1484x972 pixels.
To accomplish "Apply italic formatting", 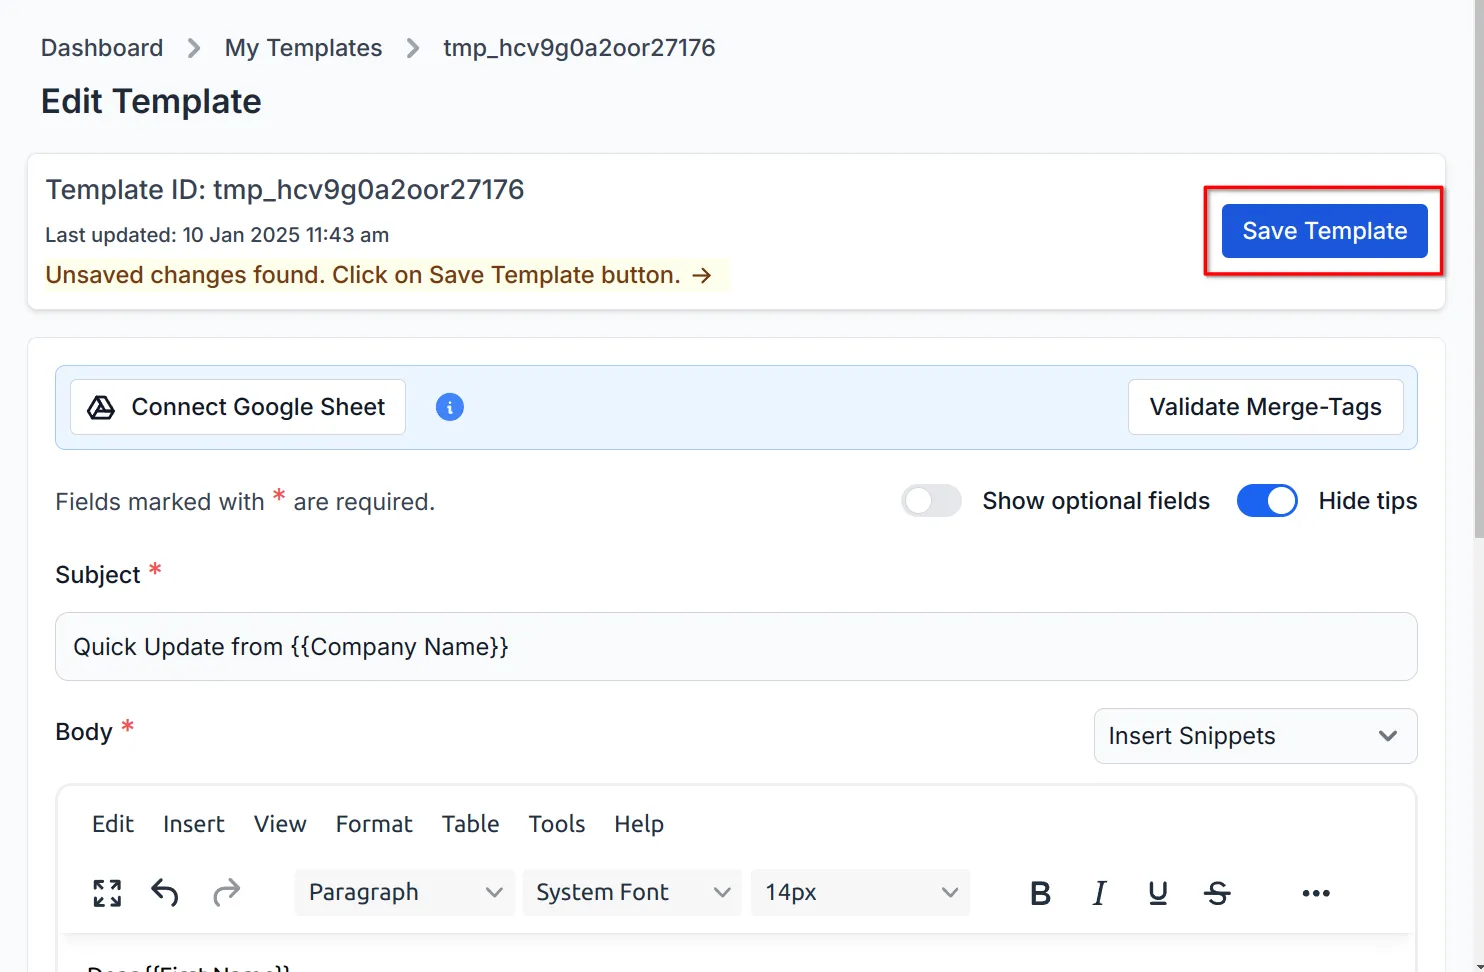I will pos(1099,893).
